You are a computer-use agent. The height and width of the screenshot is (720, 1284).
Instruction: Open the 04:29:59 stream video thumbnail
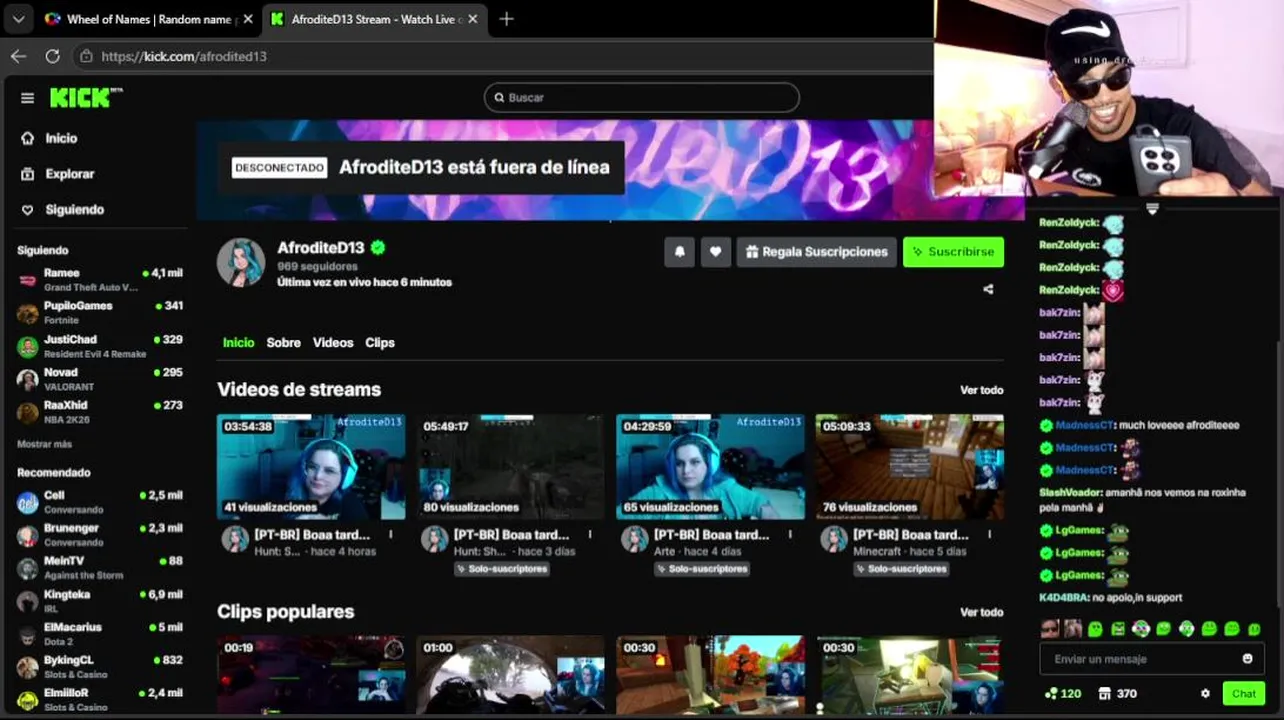[710, 467]
